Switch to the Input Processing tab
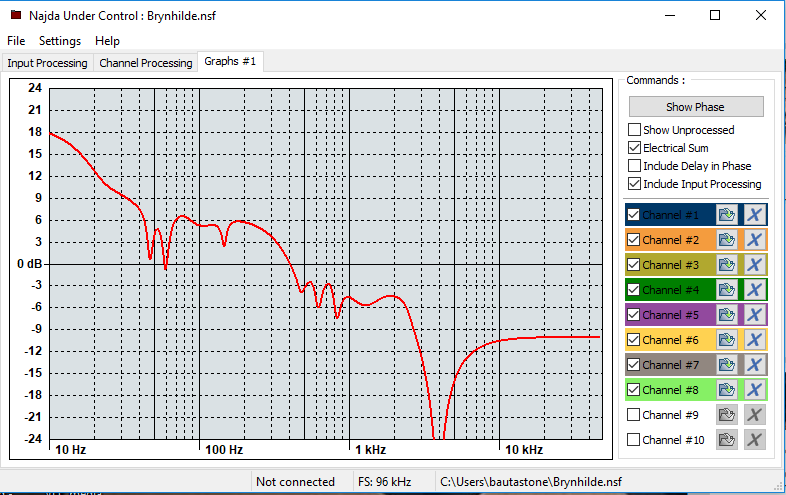The height and width of the screenshot is (495, 786). pyautogui.click(x=47, y=63)
